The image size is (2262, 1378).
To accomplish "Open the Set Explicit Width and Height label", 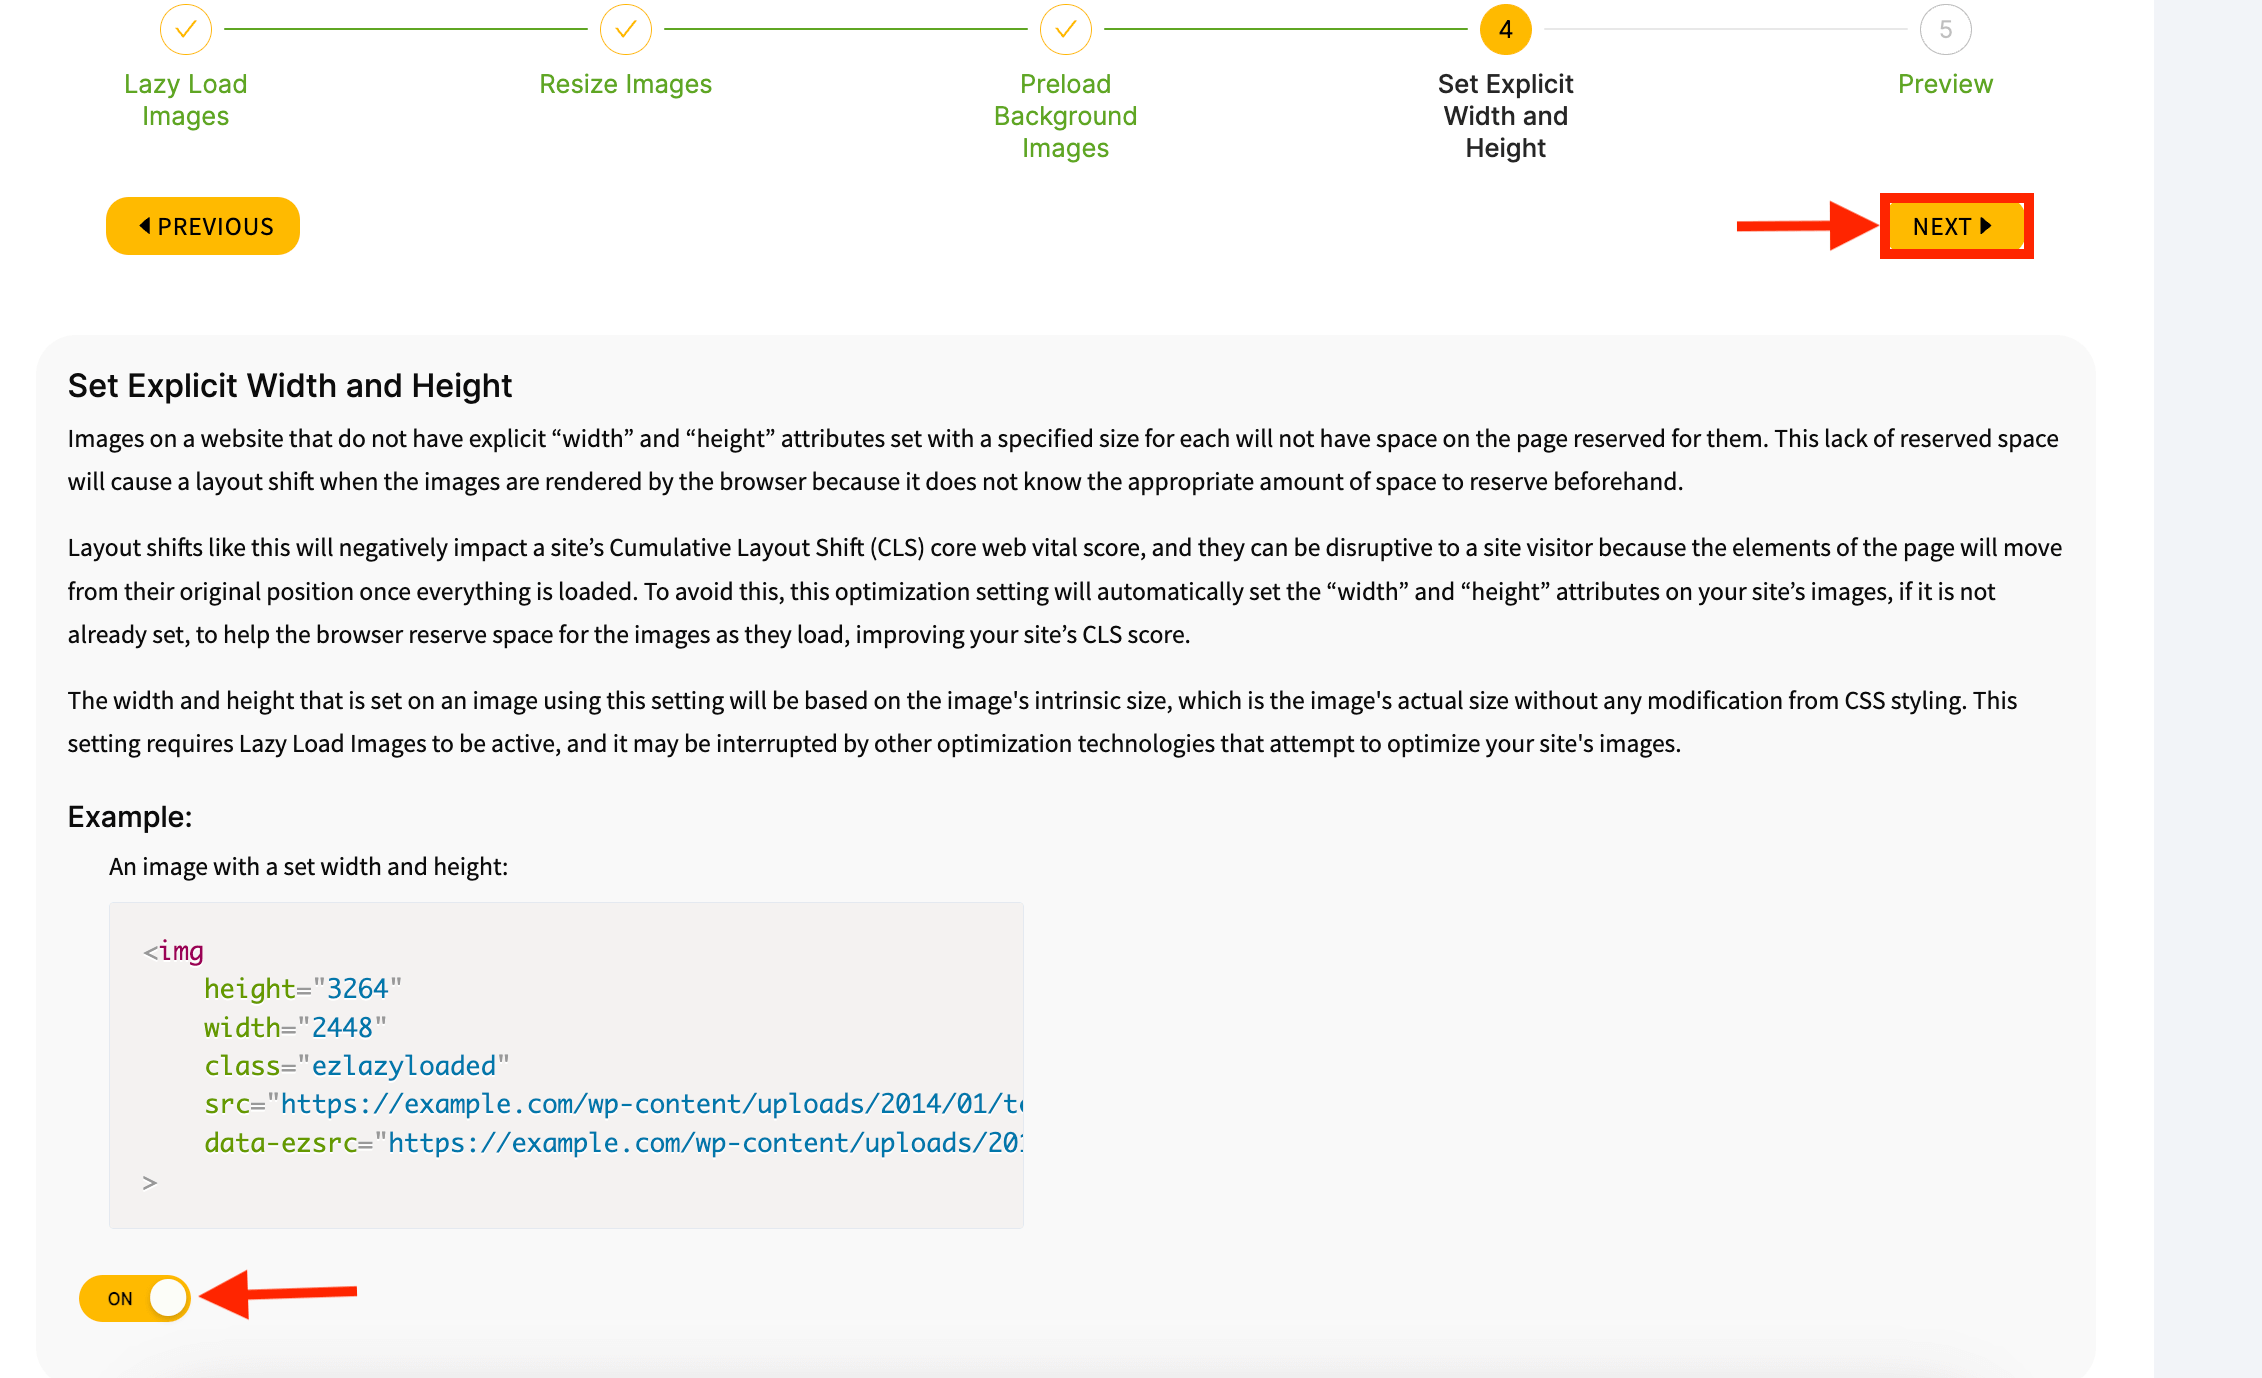I will (1506, 116).
